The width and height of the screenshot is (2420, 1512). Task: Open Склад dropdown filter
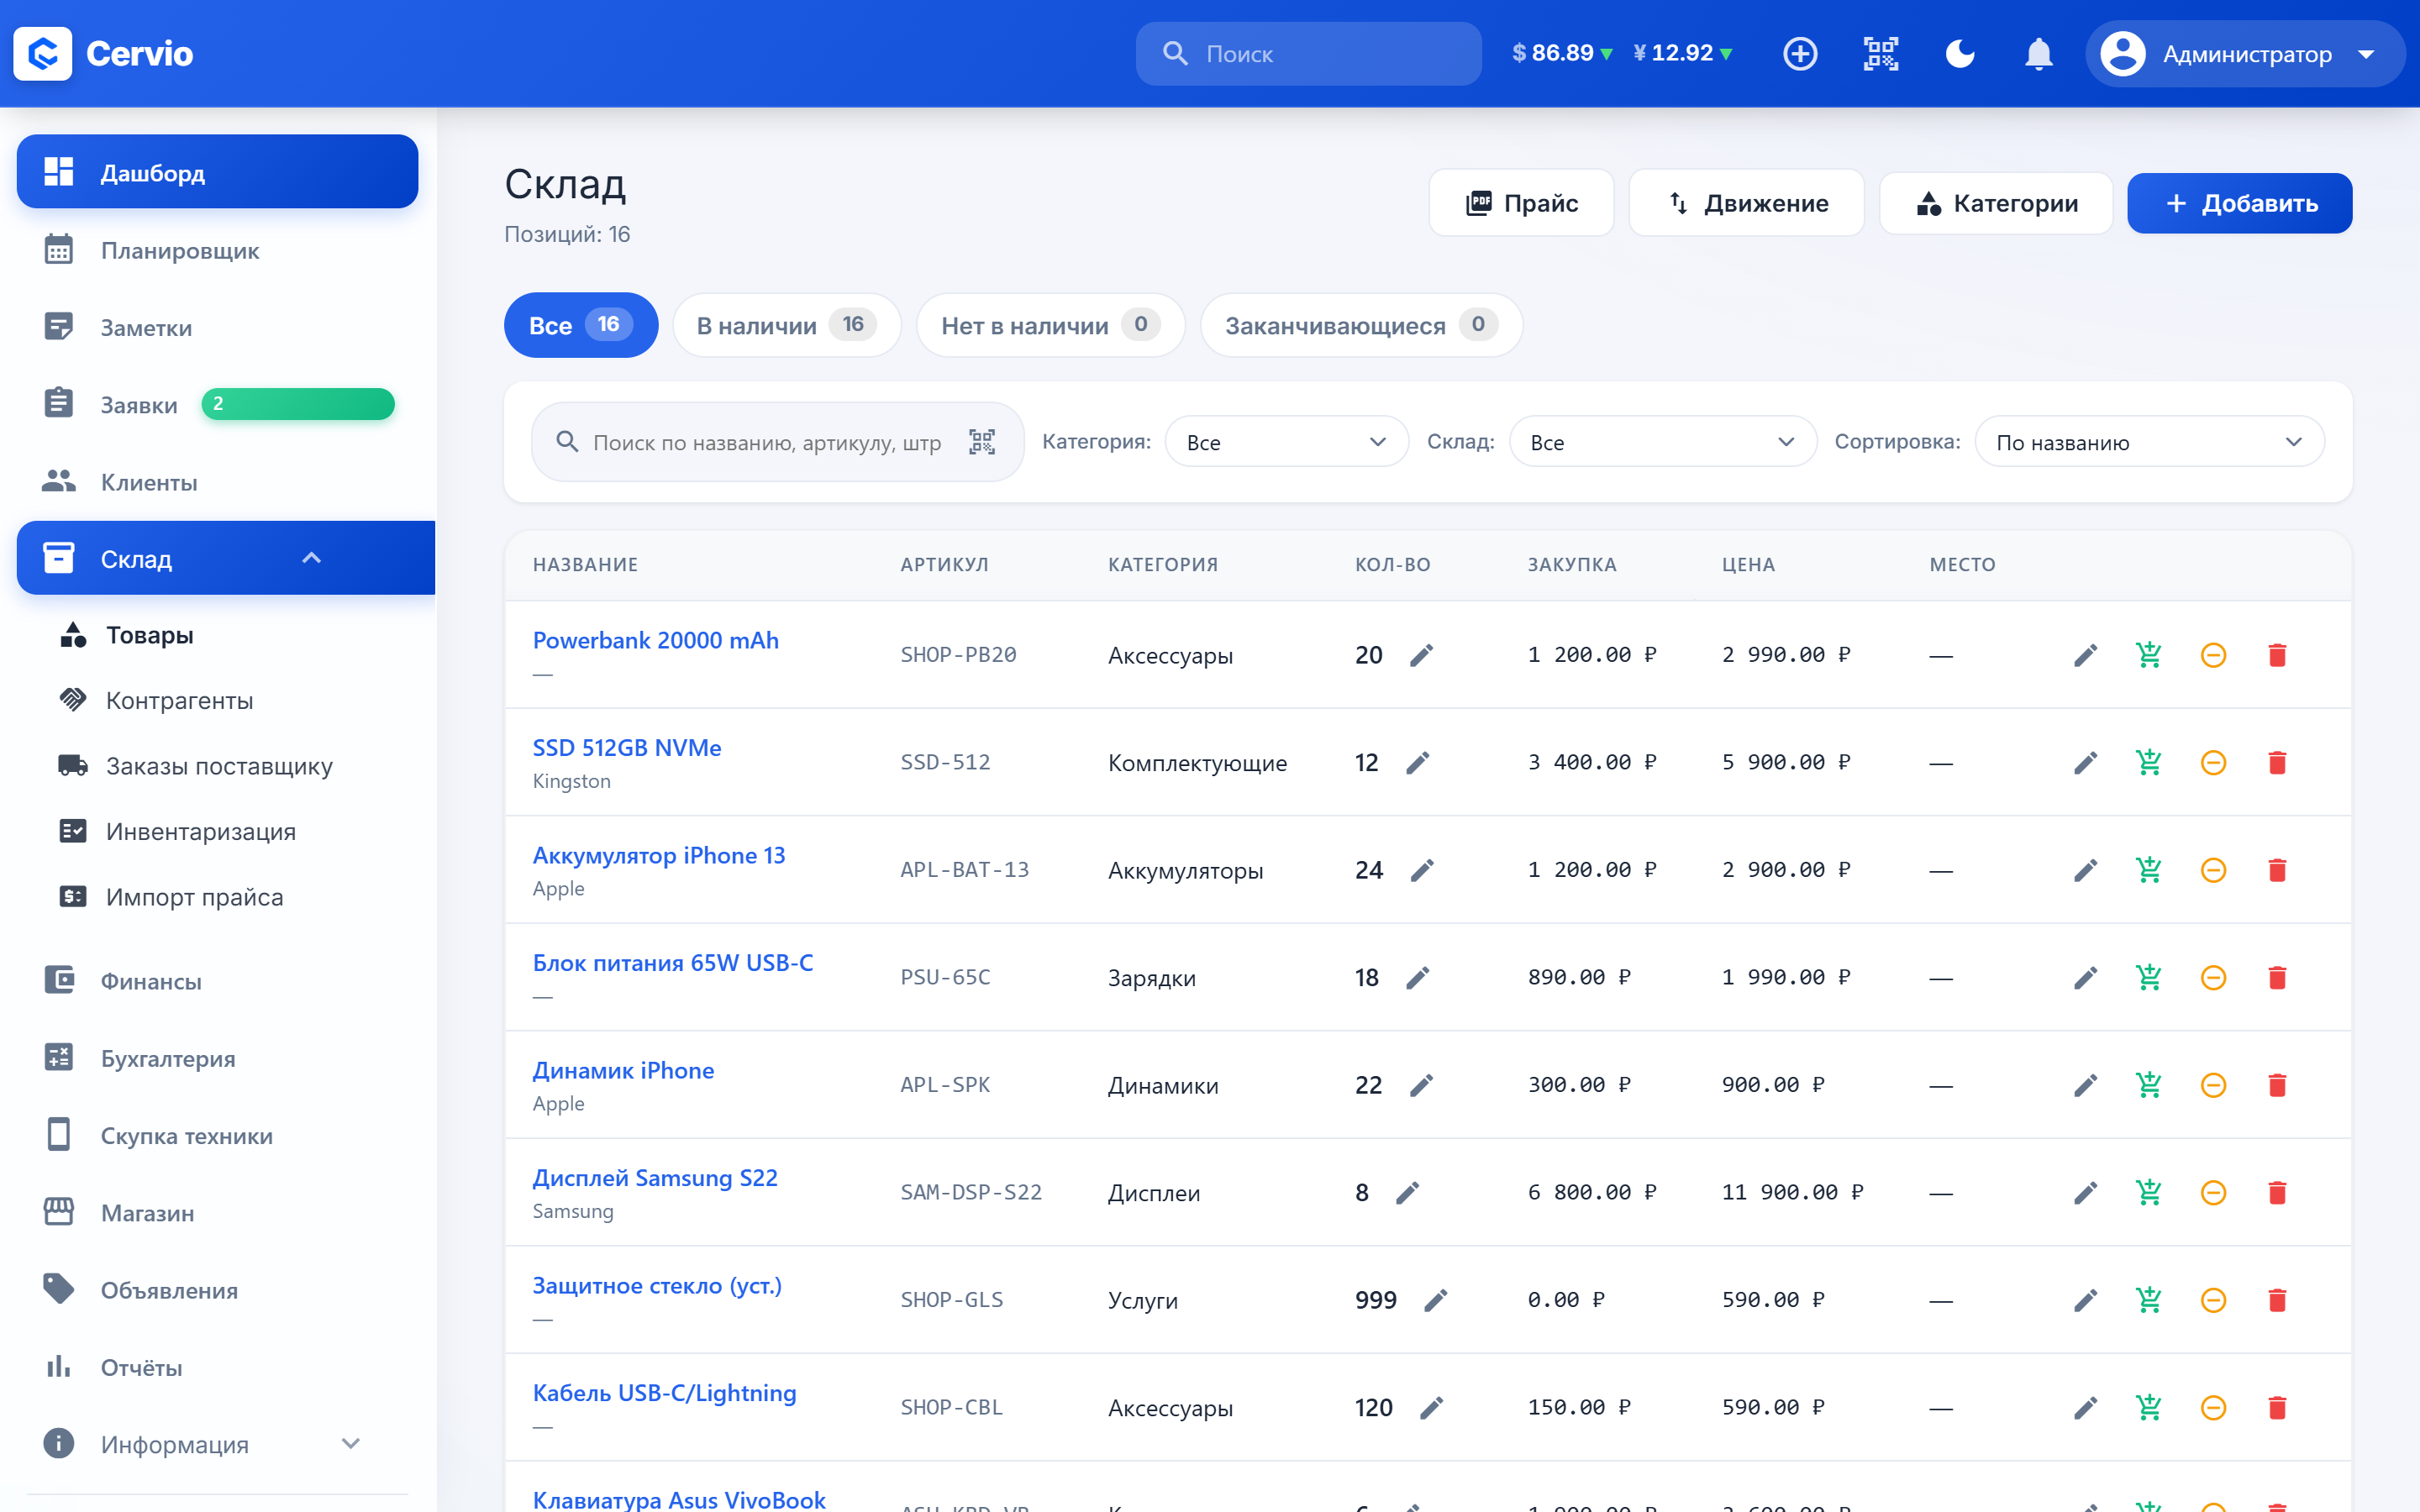tap(1662, 442)
